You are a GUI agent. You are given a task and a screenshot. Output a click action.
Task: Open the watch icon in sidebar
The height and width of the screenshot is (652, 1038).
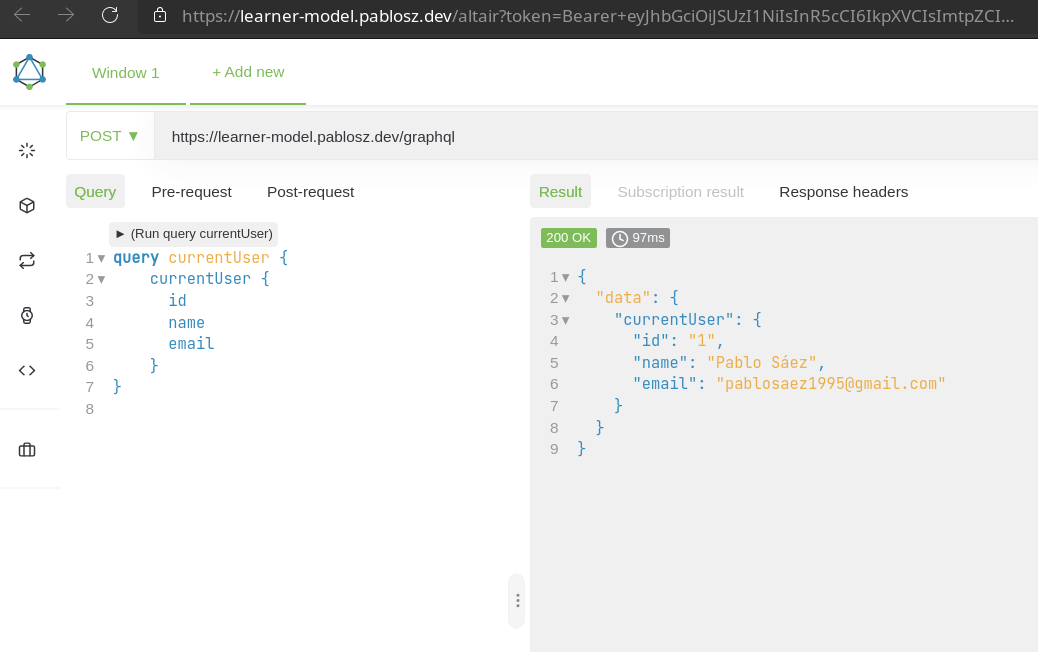pos(27,315)
